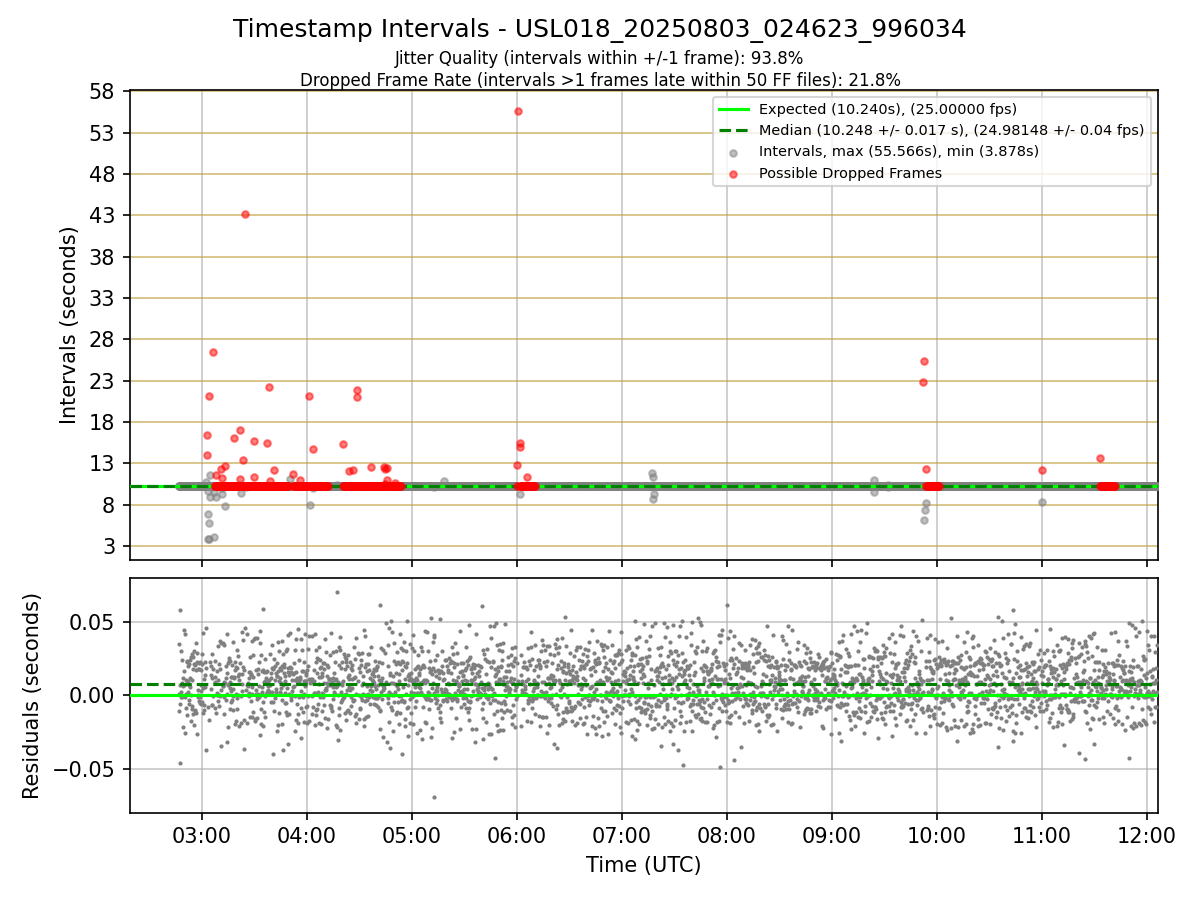Click the x-axis tick label "08:00"
The height and width of the screenshot is (900, 1200).
(x=727, y=835)
